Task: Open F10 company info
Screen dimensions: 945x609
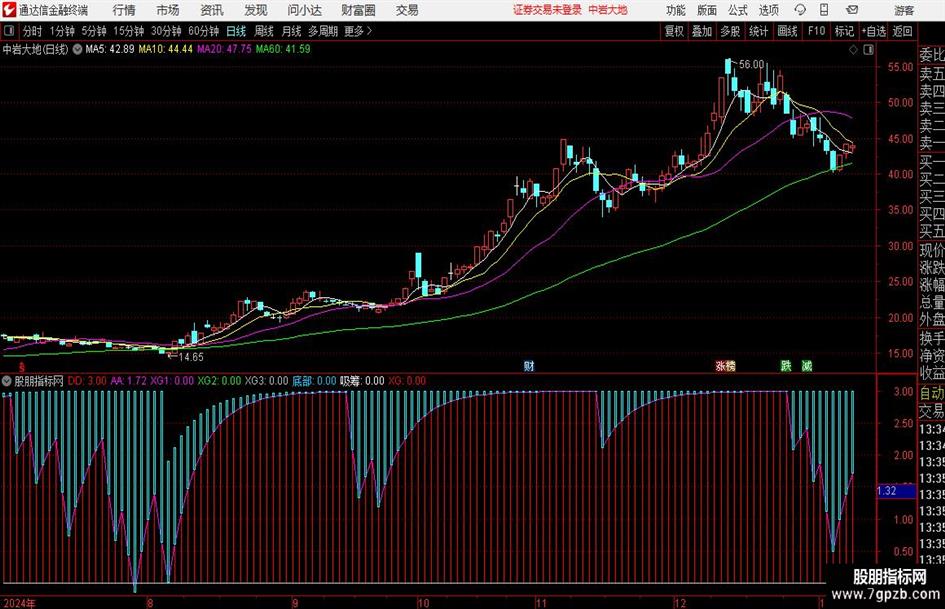Action: (x=817, y=31)
